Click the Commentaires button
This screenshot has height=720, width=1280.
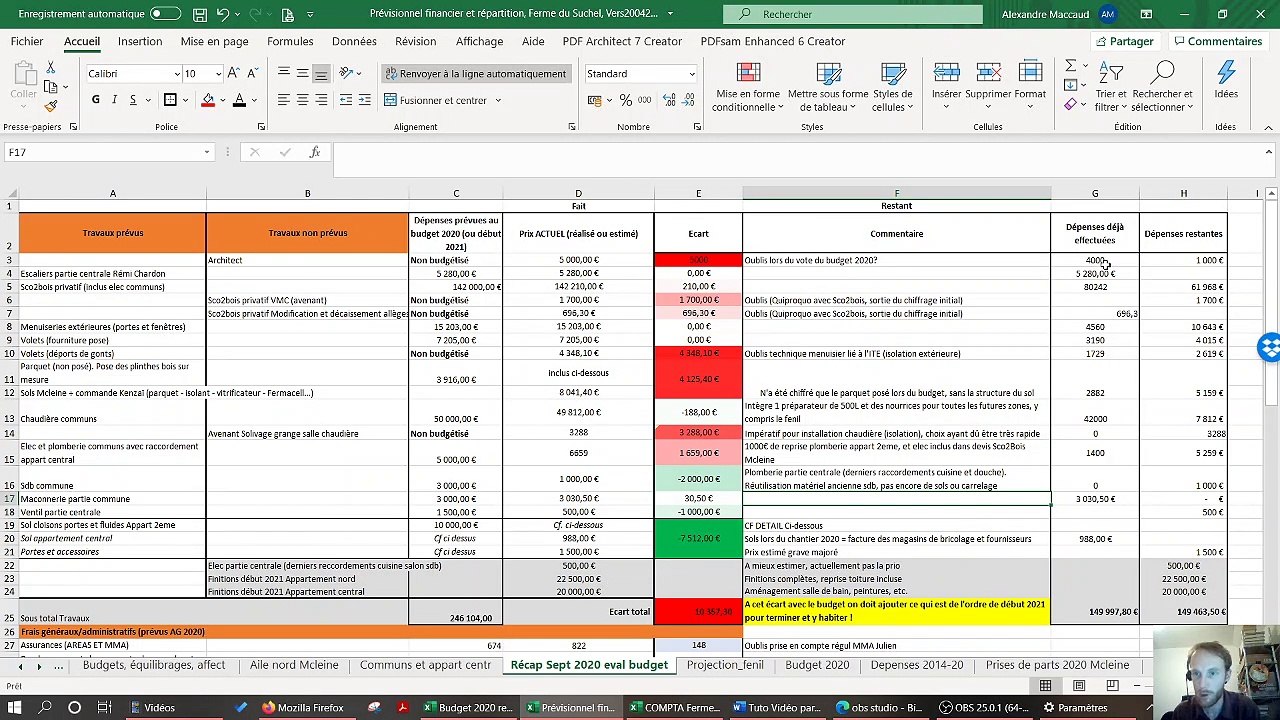[1217, 41]
